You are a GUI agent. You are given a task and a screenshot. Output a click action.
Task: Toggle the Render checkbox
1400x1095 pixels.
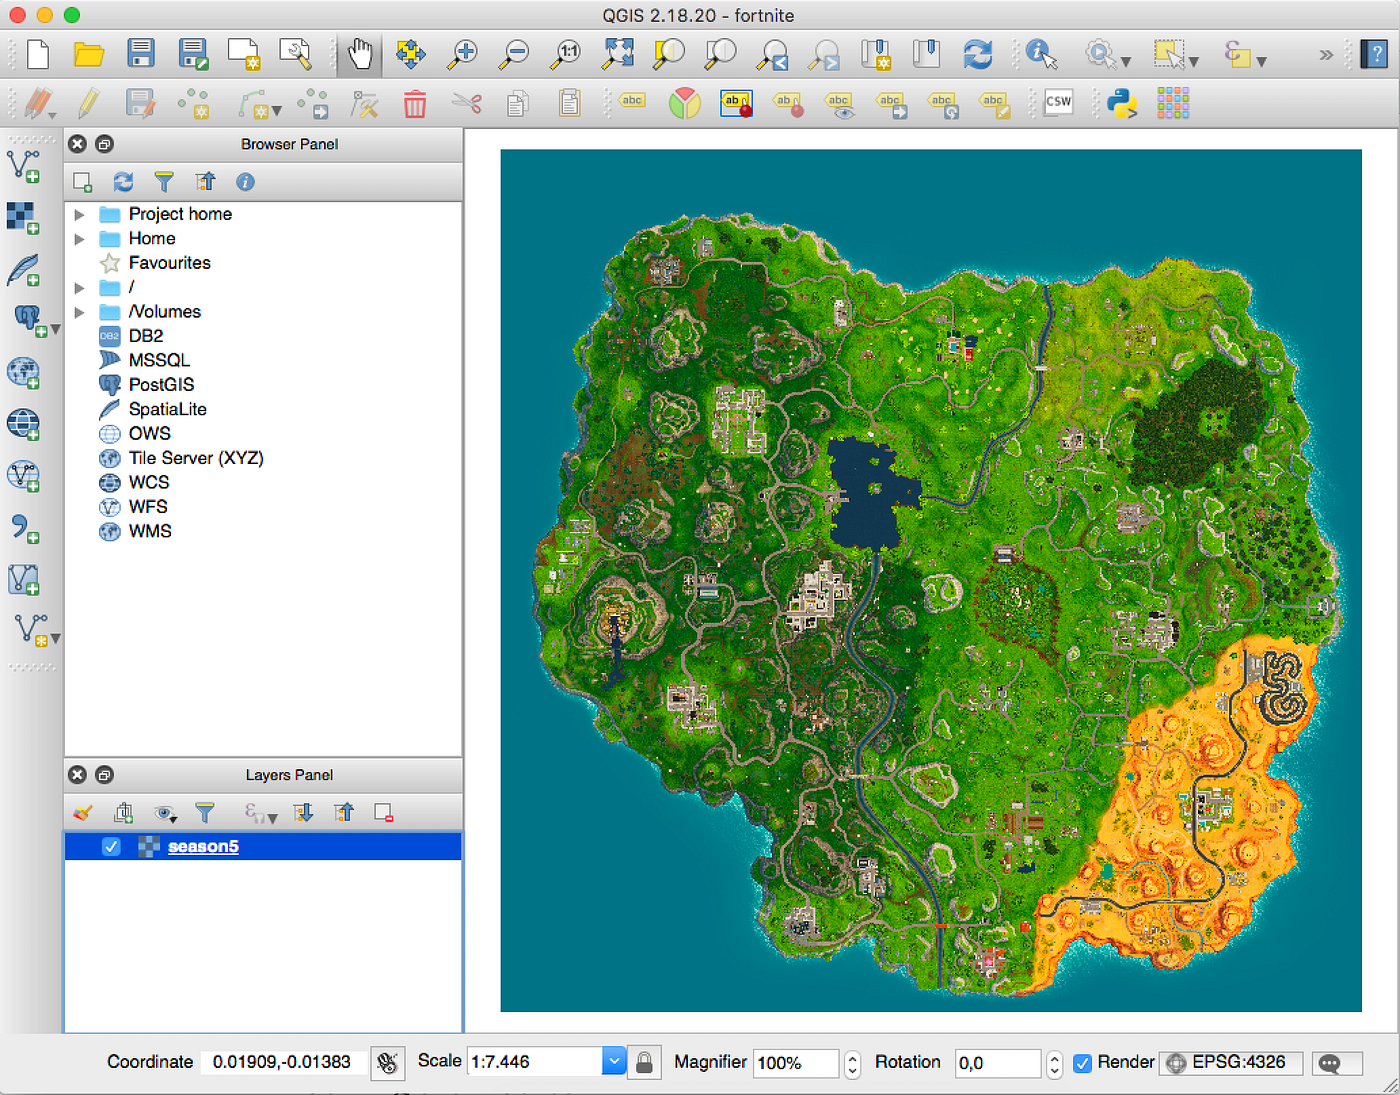click(1082, 1063)
